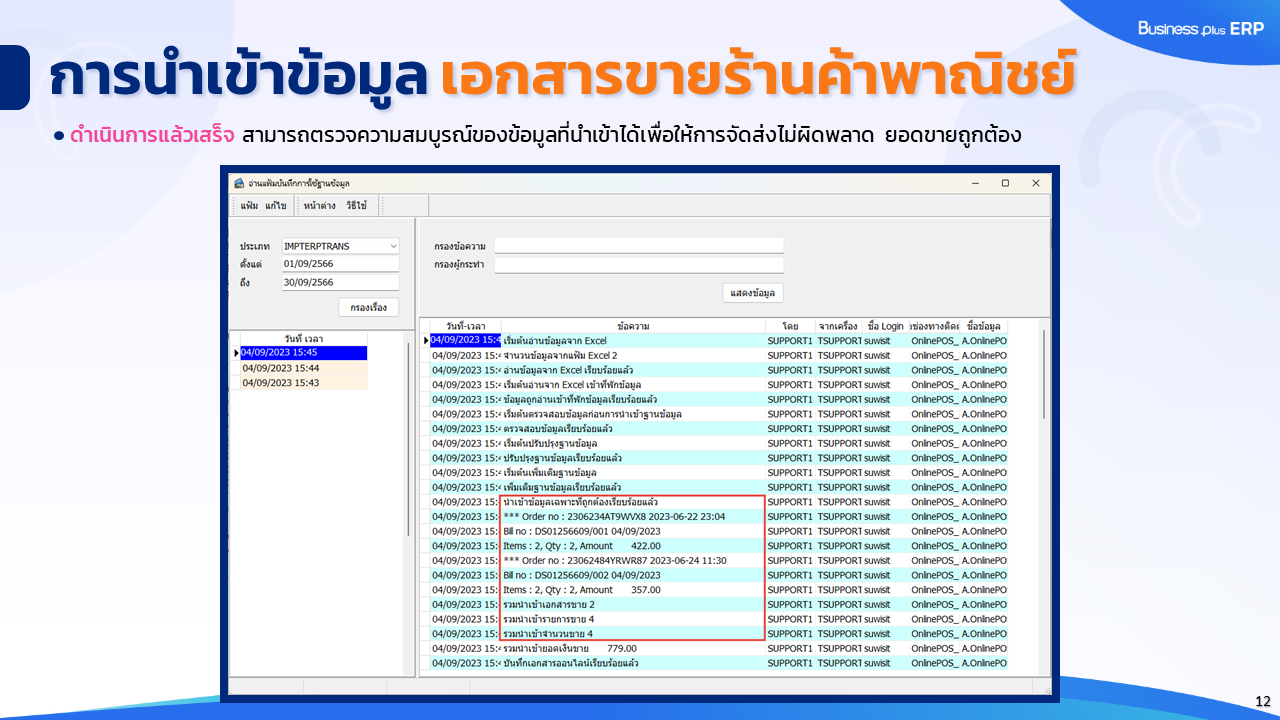Select the row with Order no 2306234AT9WVX8
This screenshot has width=1280, height=720.
click(632, 516)
